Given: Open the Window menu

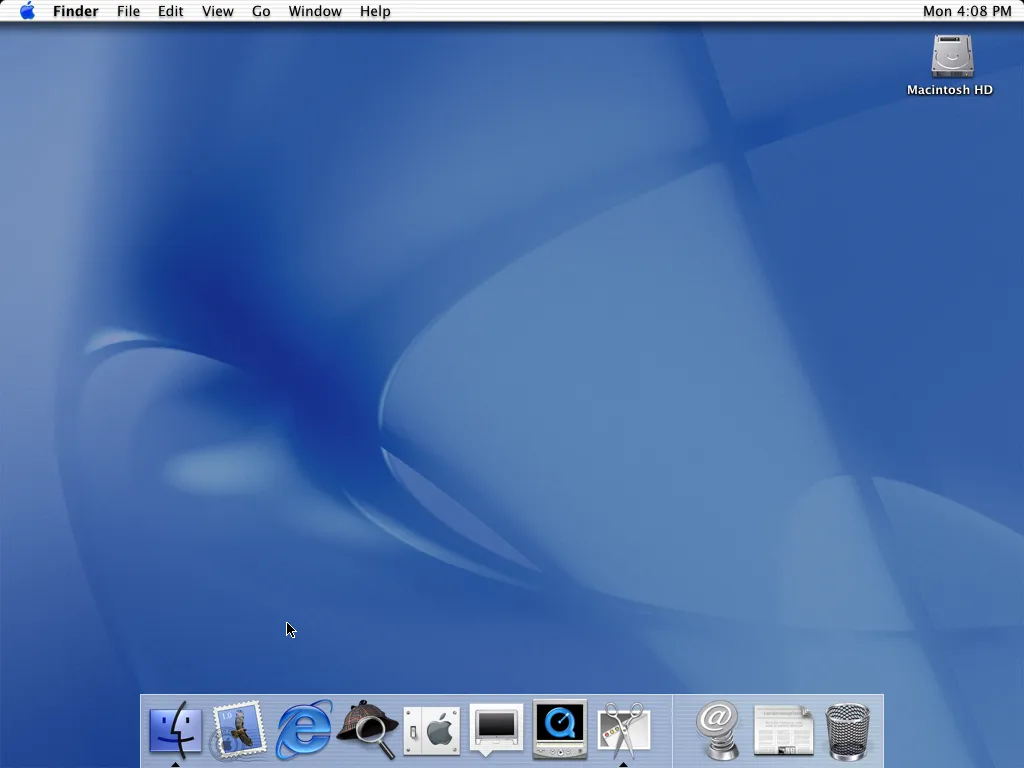Looking at the screenshot, I should tap(315, 11).
